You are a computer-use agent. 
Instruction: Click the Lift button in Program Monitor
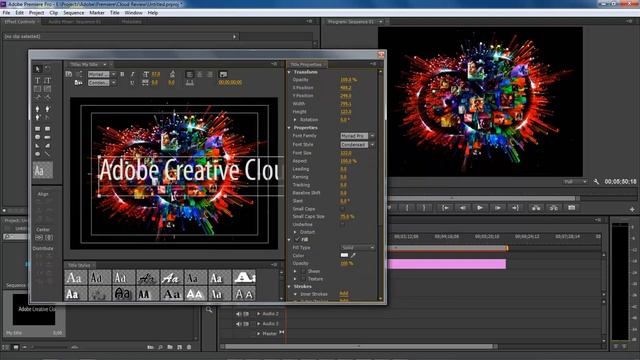536,208
